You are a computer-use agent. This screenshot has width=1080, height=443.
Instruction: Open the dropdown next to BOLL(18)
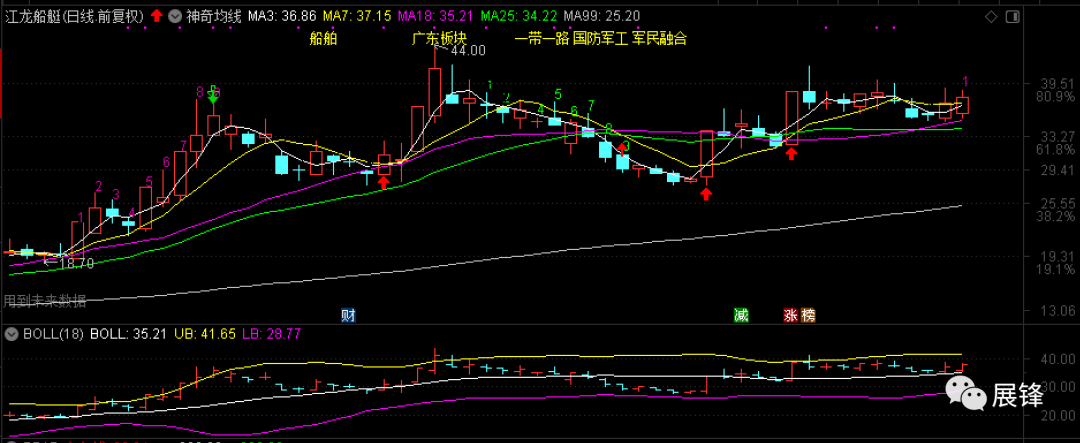[11, 334]
